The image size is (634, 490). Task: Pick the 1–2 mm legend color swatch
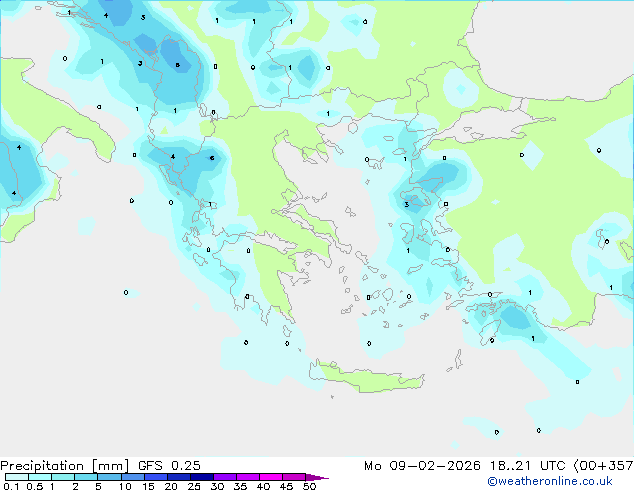pos(63,477)
